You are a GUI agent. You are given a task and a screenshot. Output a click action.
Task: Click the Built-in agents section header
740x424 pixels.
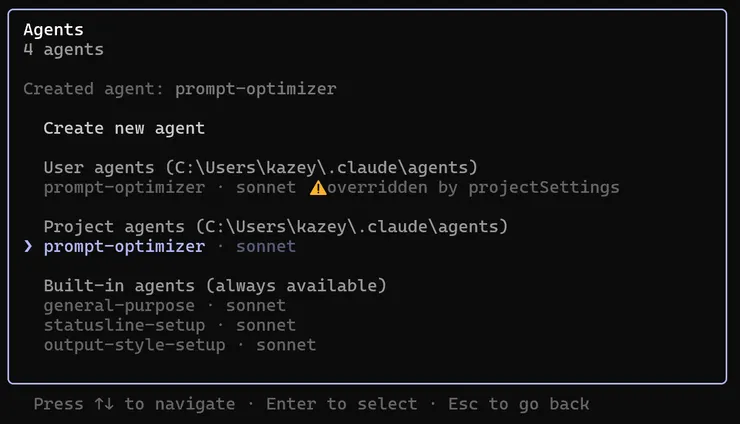click(215, 286)
